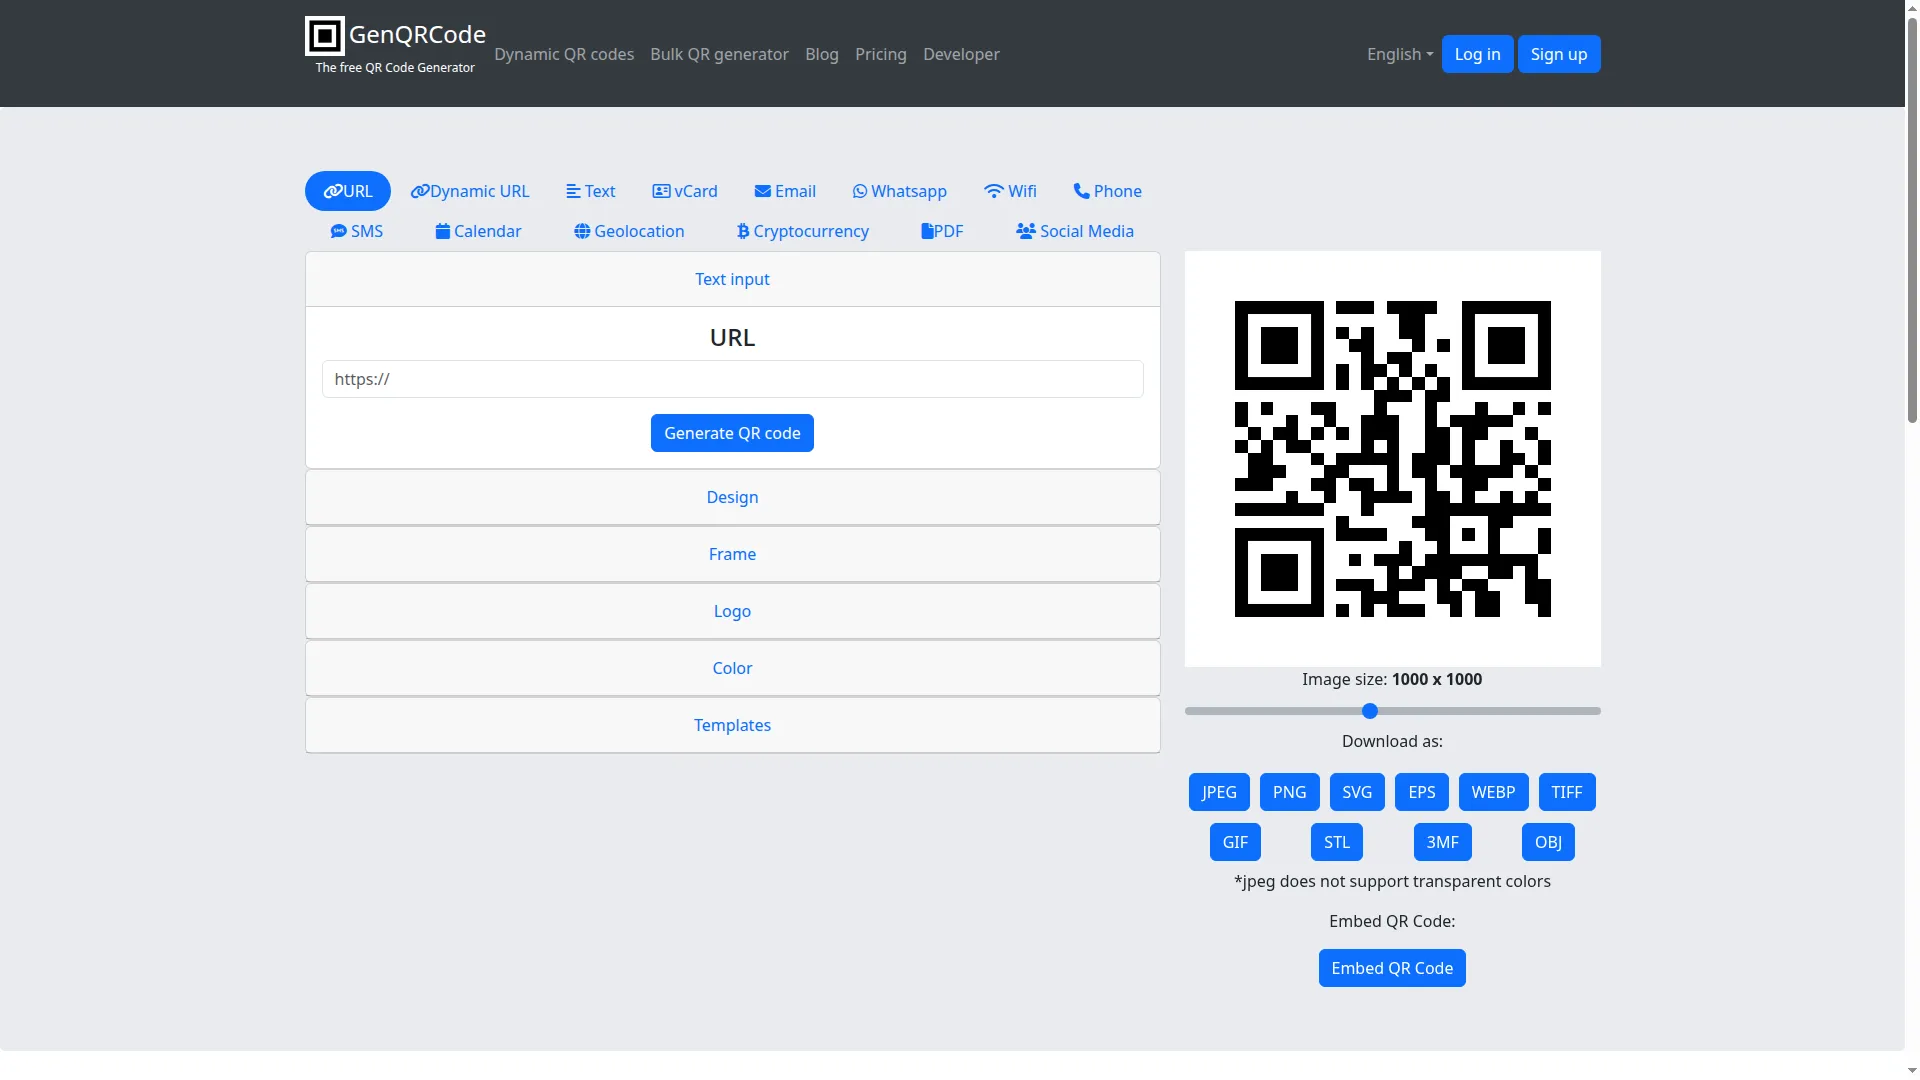Open the Blog link
This screenshot has width=1920, height=1080.
click(x=822, y=54)
